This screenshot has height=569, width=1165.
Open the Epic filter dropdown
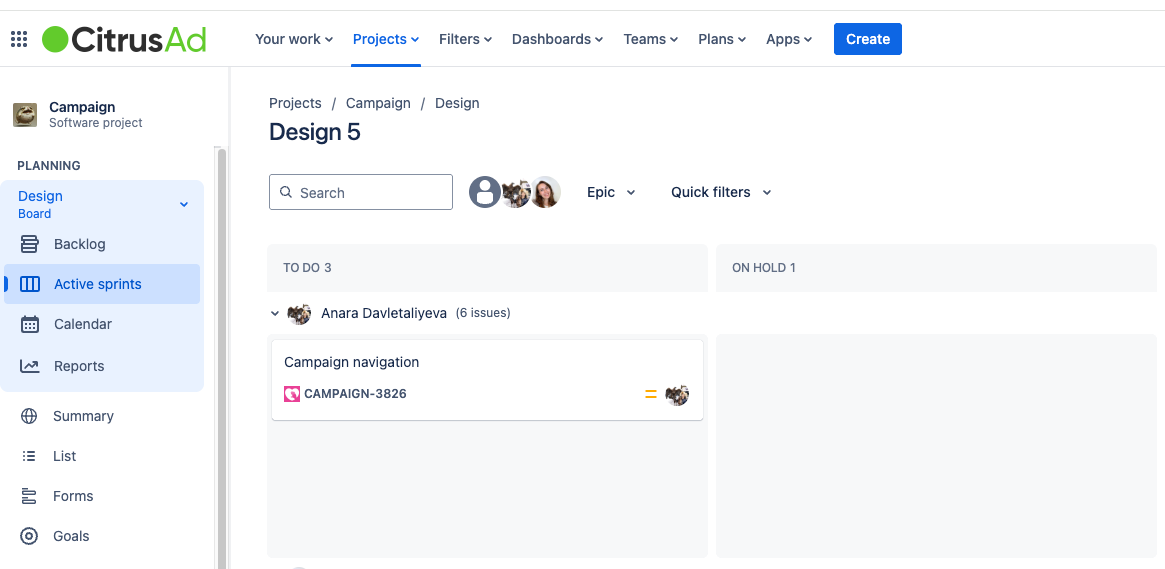[x=611, y=192]
